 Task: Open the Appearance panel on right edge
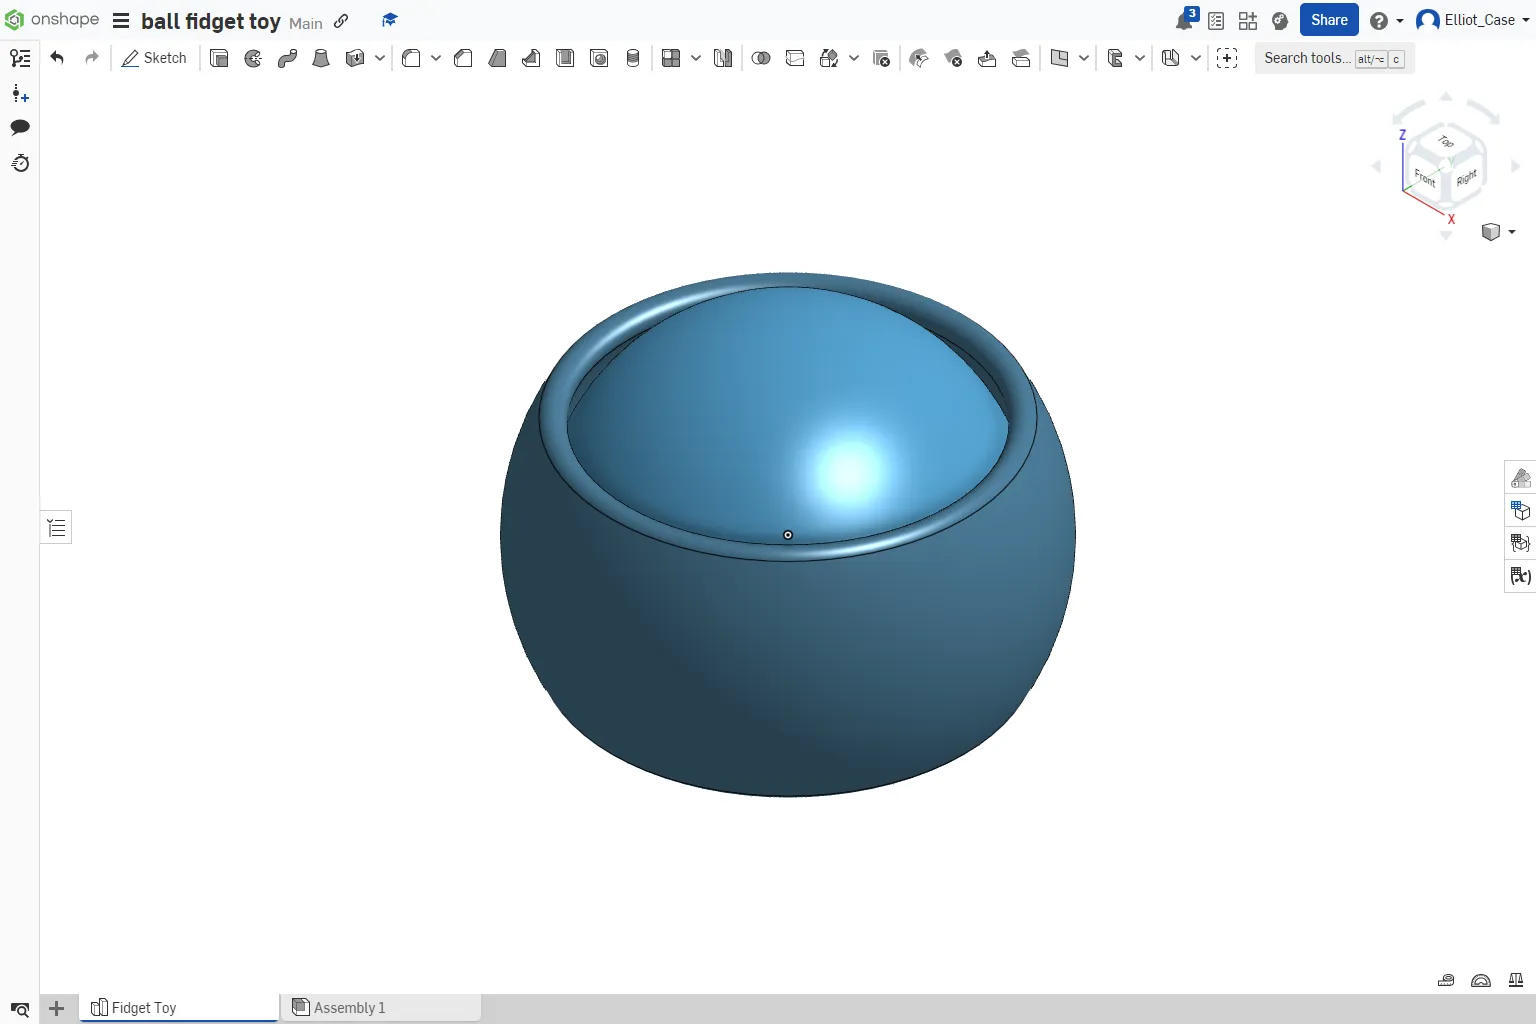click(1520, 477)
